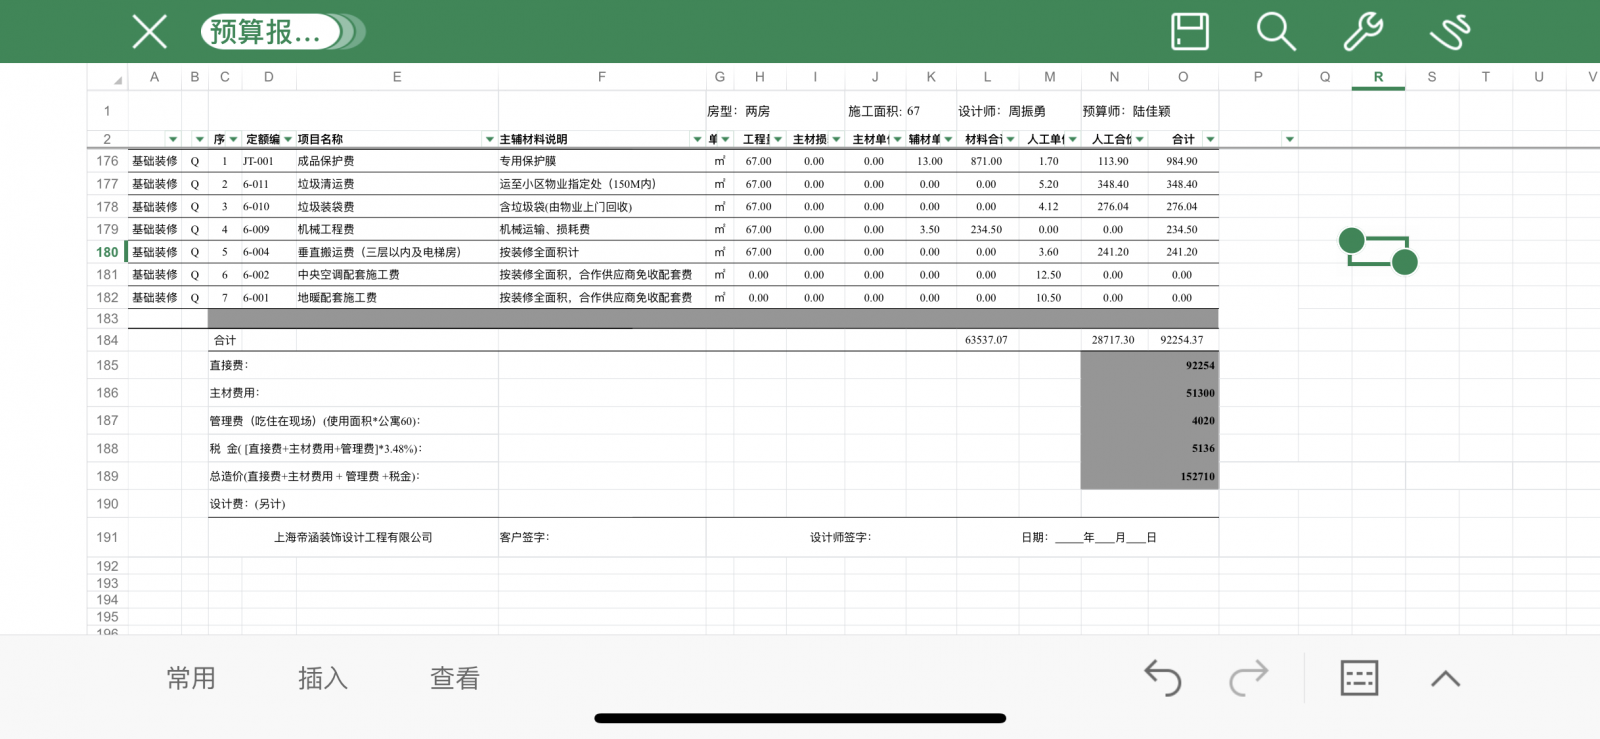Image resolution: width=1600 pixels, height=739 pixels.
Task: Click the redo arrow icon
Action: click(x=1248, y=678)
